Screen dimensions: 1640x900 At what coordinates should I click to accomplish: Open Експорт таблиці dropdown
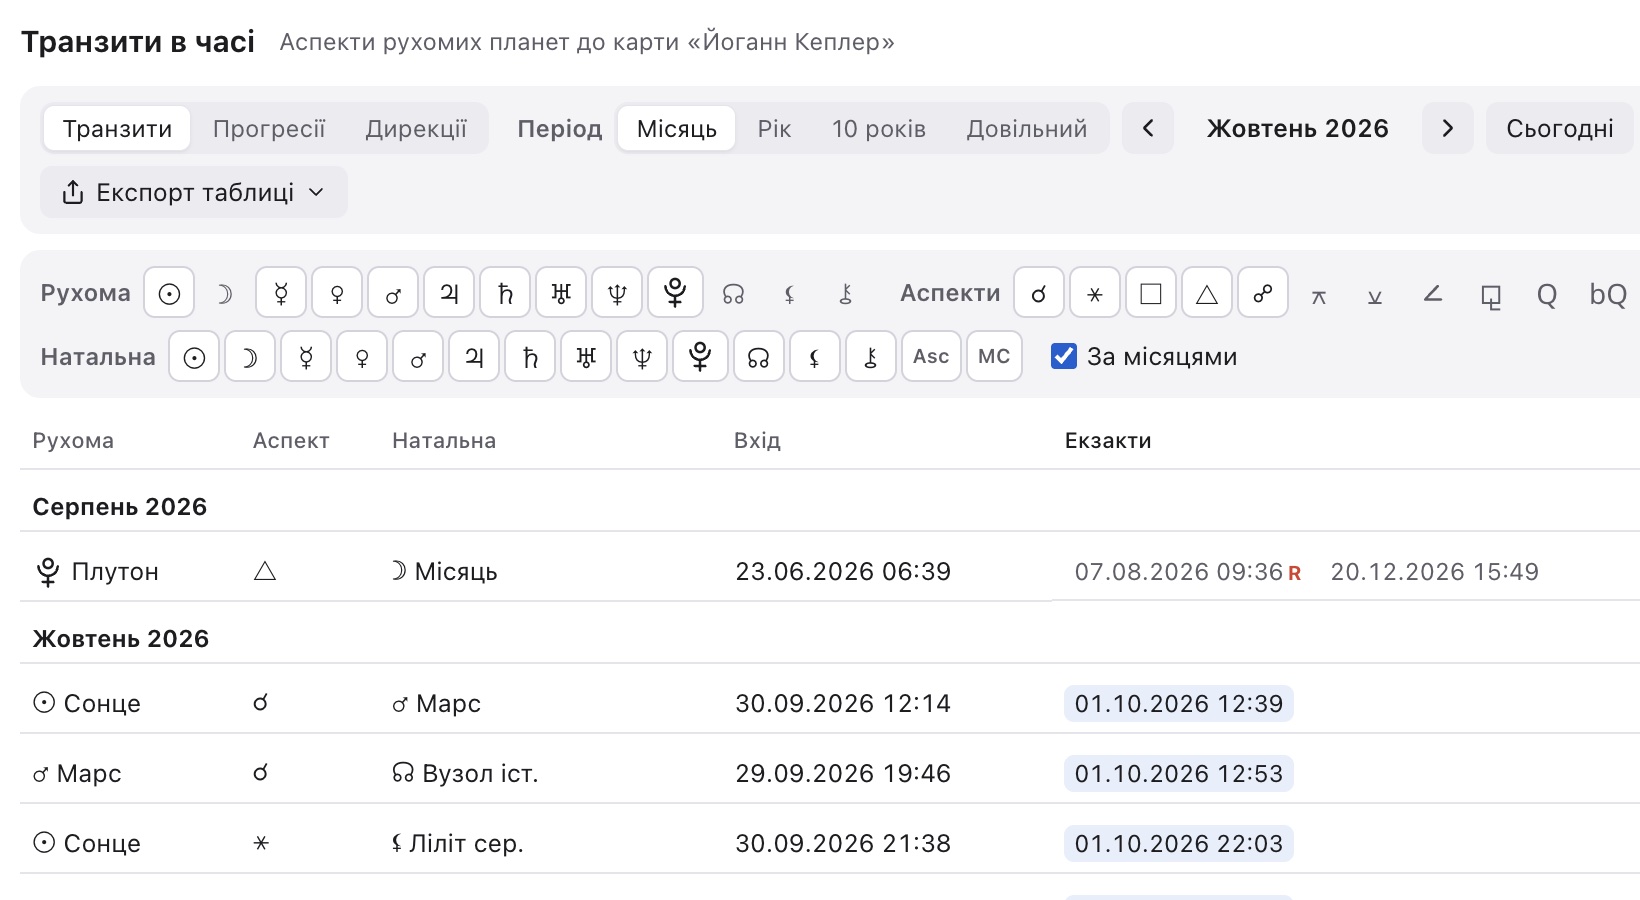click(x=194, y=192)
